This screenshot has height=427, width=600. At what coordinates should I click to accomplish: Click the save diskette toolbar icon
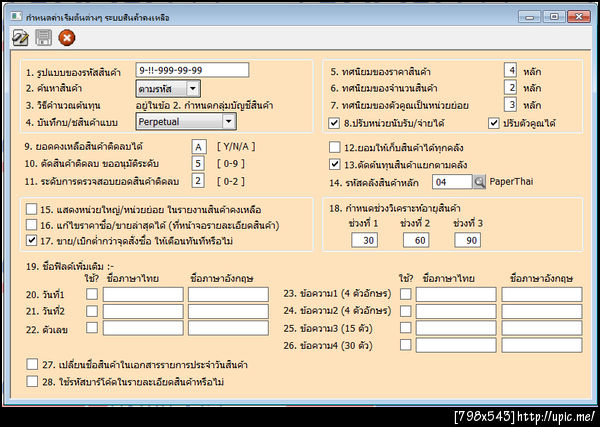point(43,38)
